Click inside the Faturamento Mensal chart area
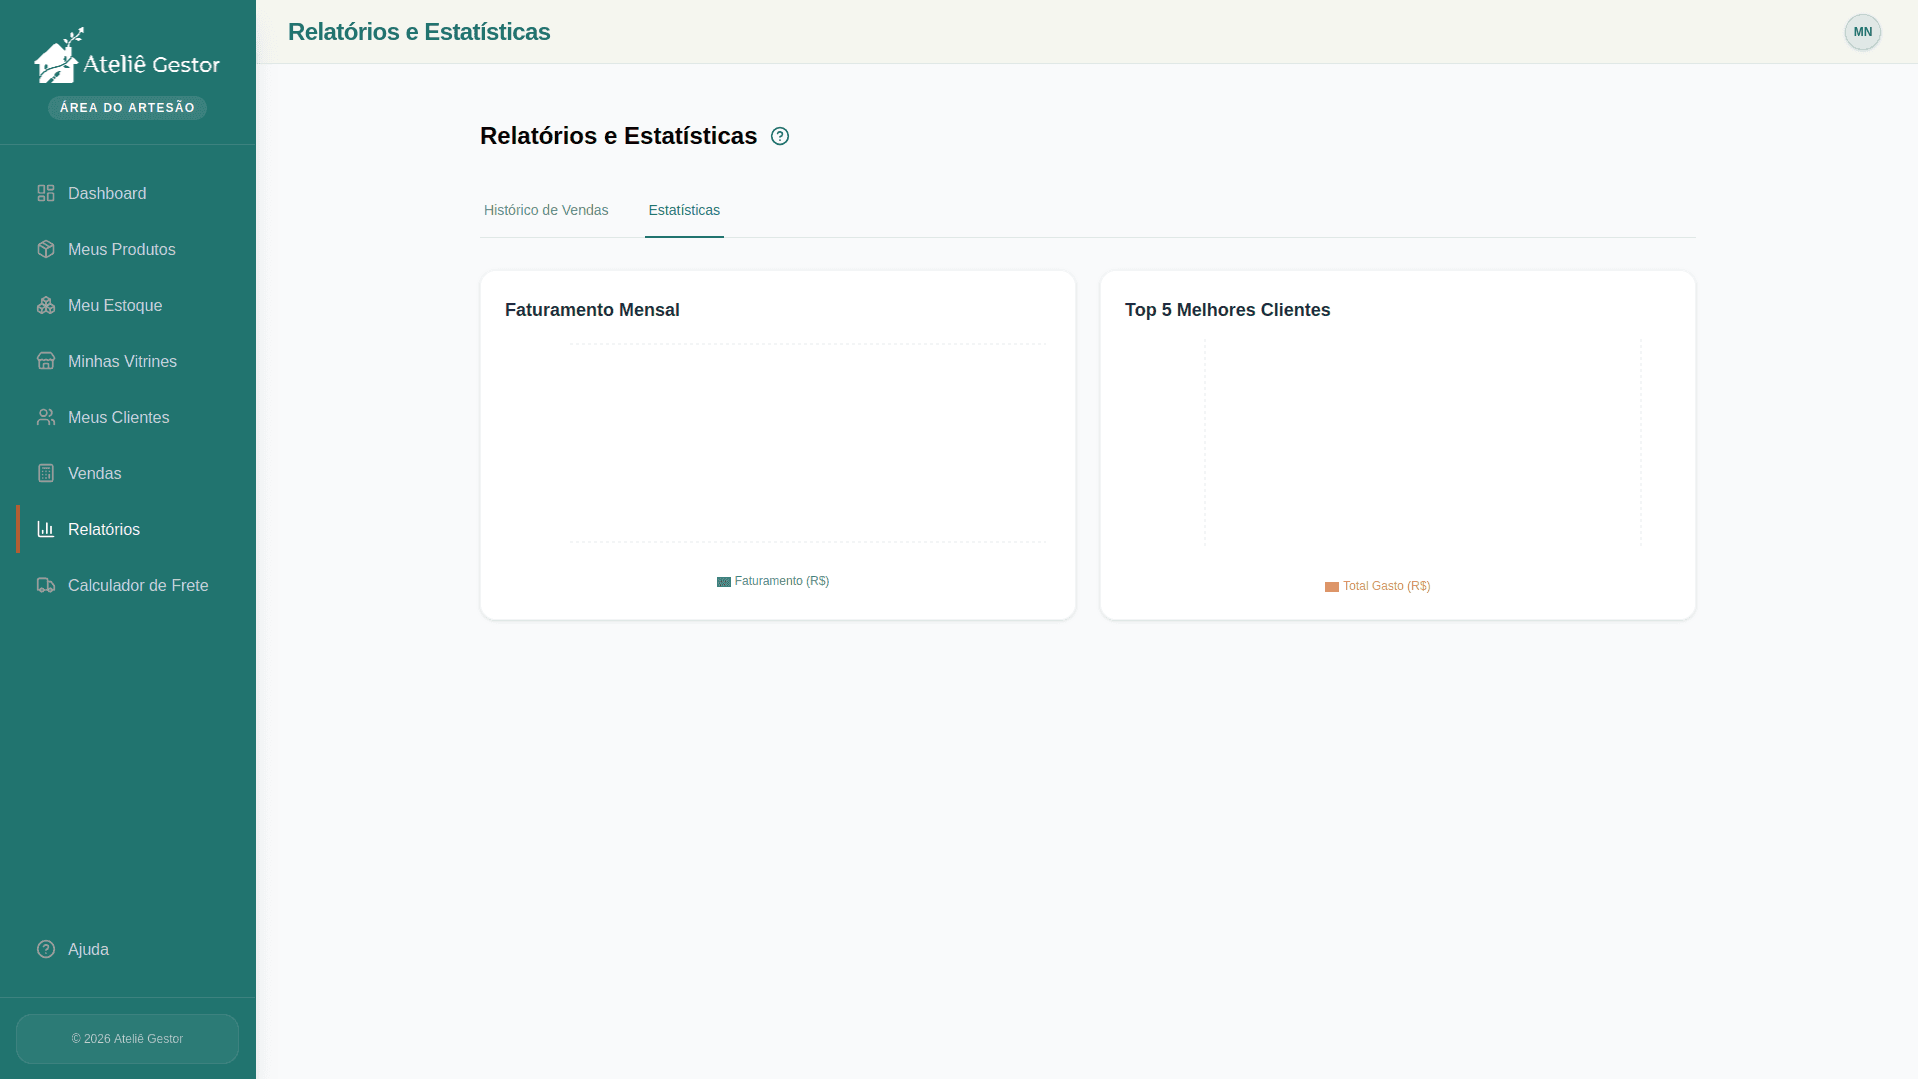This screenshot has height=1079, width=1918. 808,443
